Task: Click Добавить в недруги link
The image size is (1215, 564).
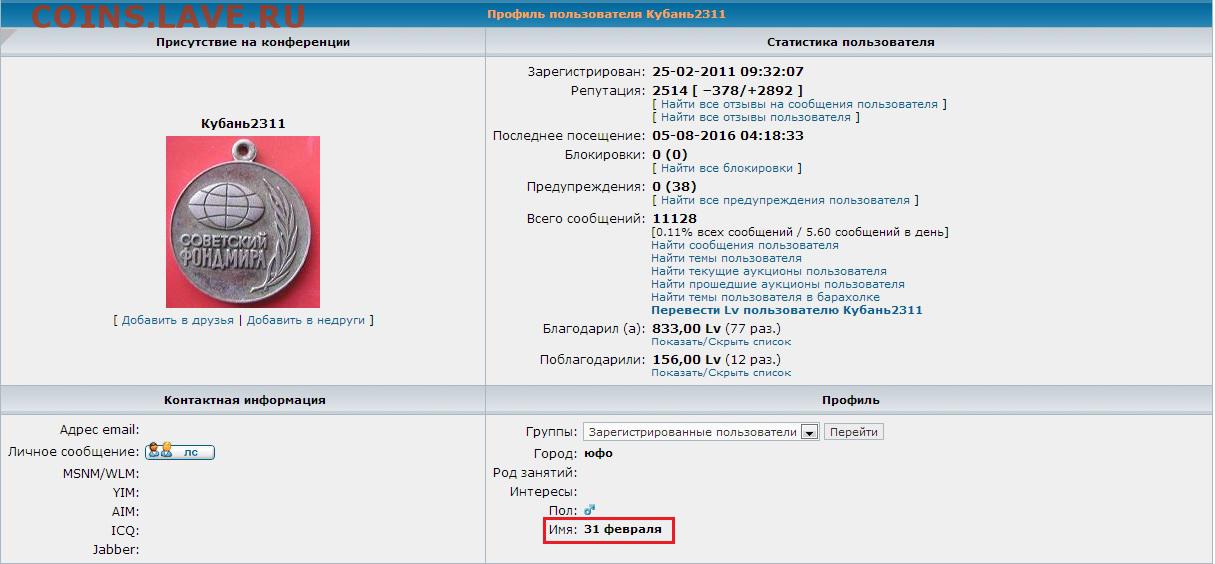Action: [x=306, y=320]
